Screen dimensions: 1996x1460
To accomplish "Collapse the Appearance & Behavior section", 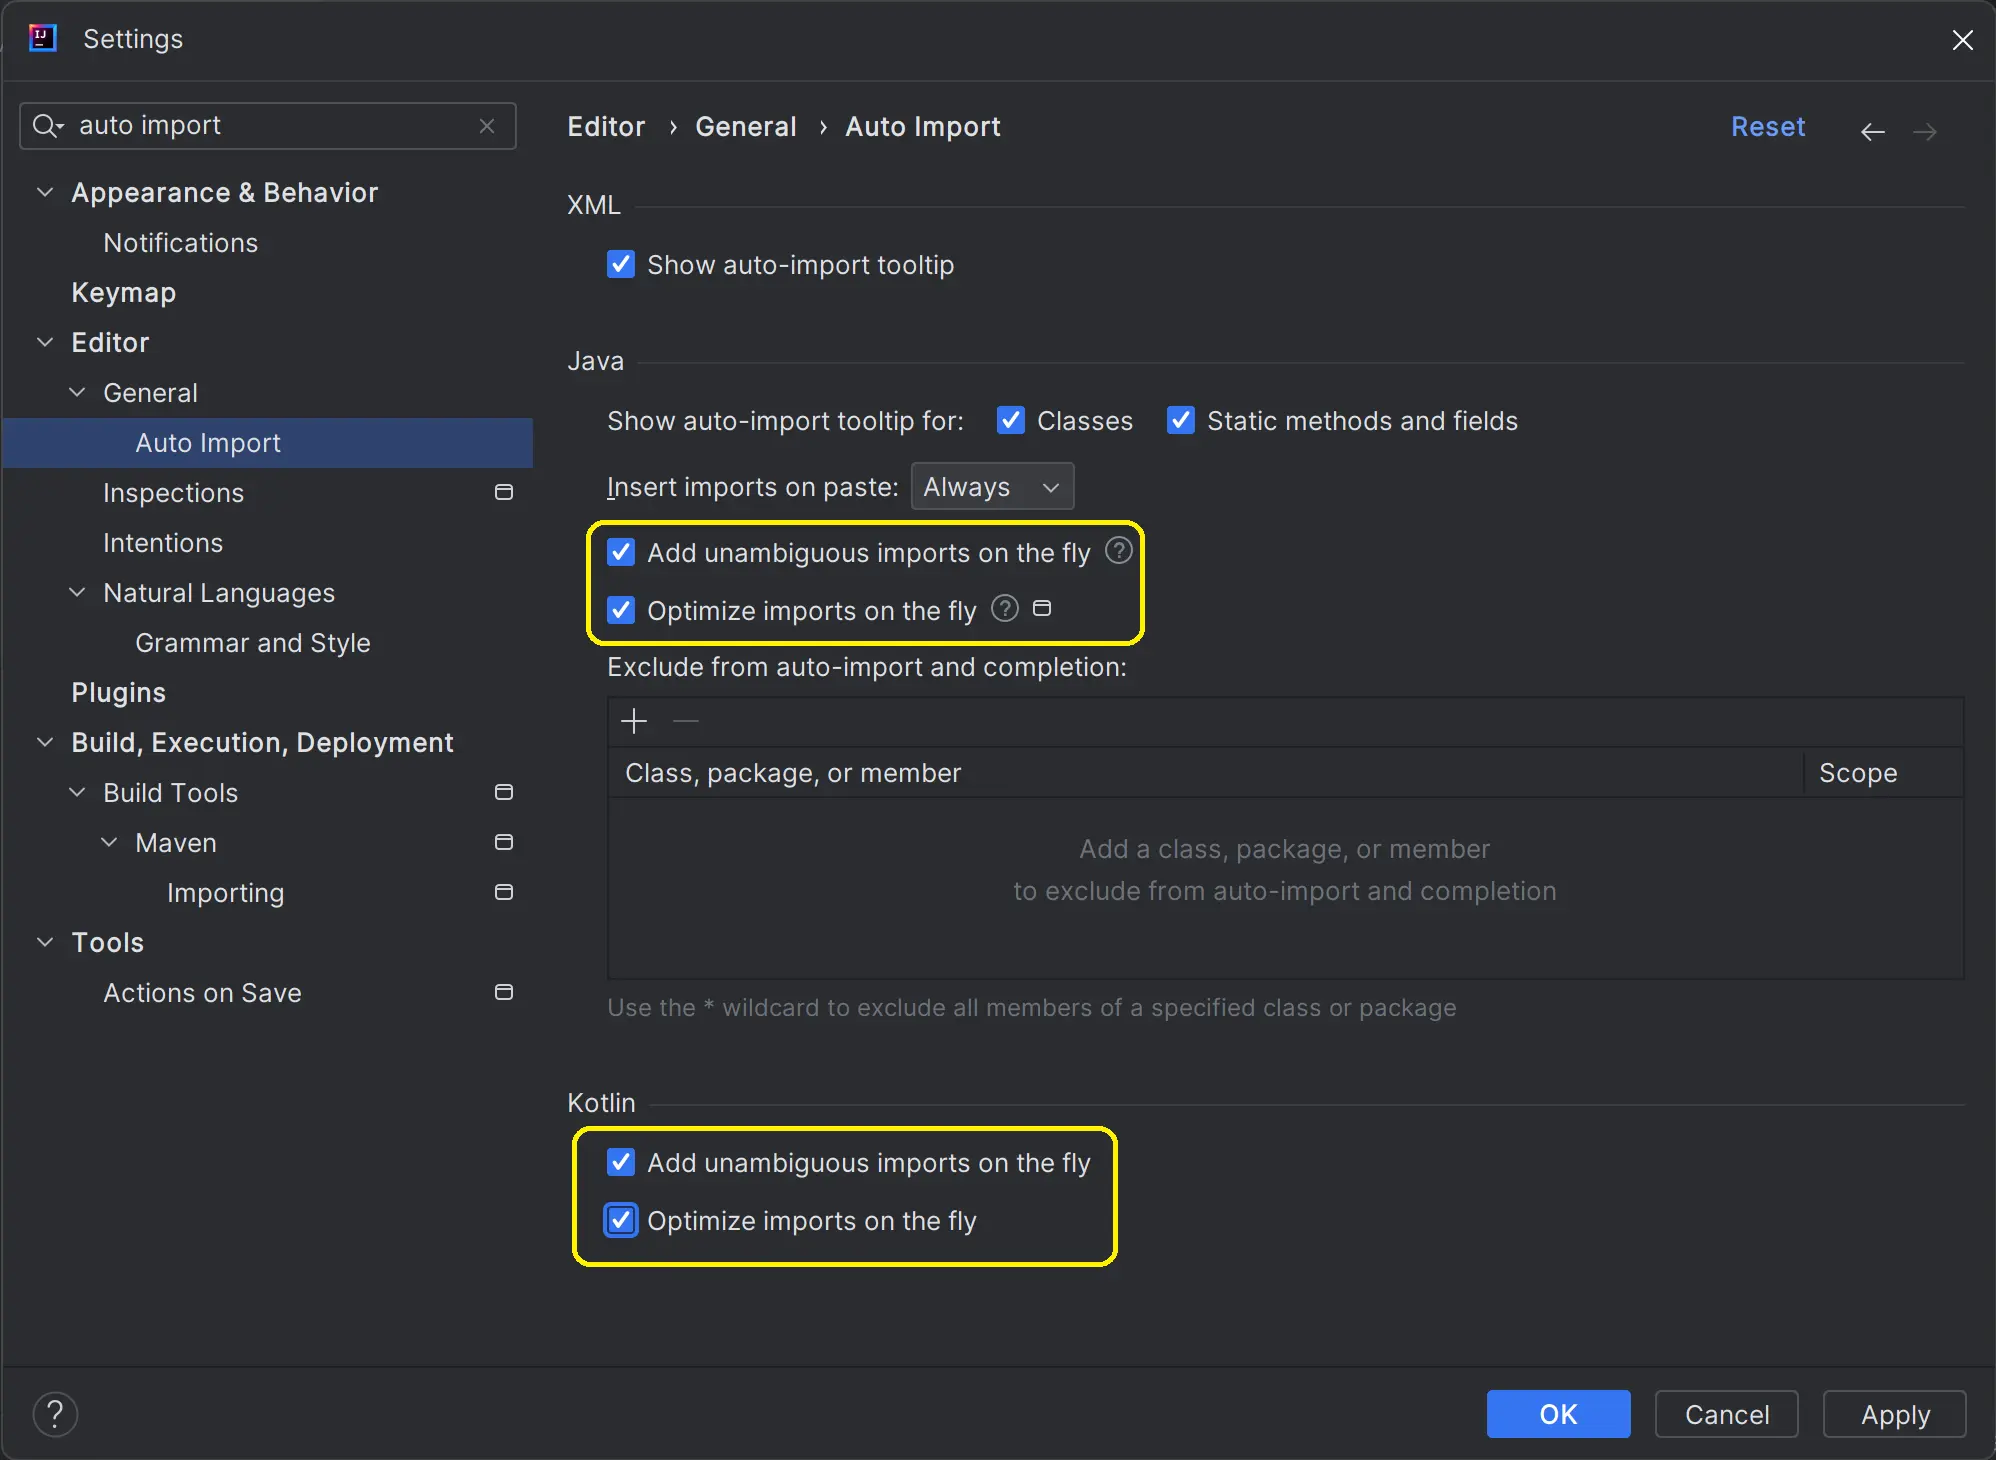I will 45,192.
